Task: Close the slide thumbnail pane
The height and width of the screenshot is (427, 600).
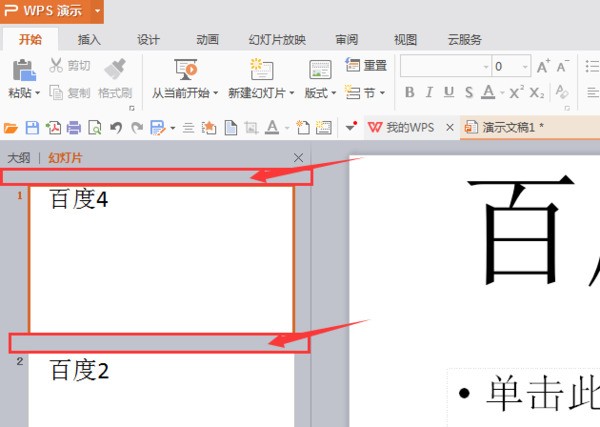Action: click(x=298, y=158)
